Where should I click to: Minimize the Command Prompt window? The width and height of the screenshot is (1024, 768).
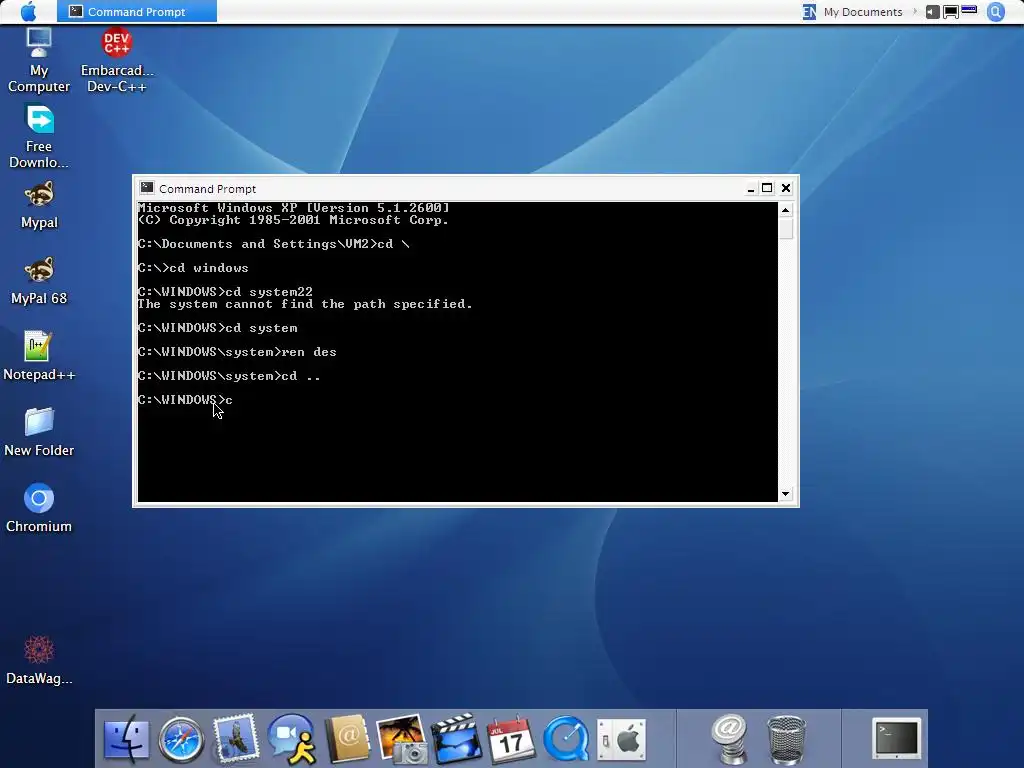pyautogui.click(x=750, y=189)
